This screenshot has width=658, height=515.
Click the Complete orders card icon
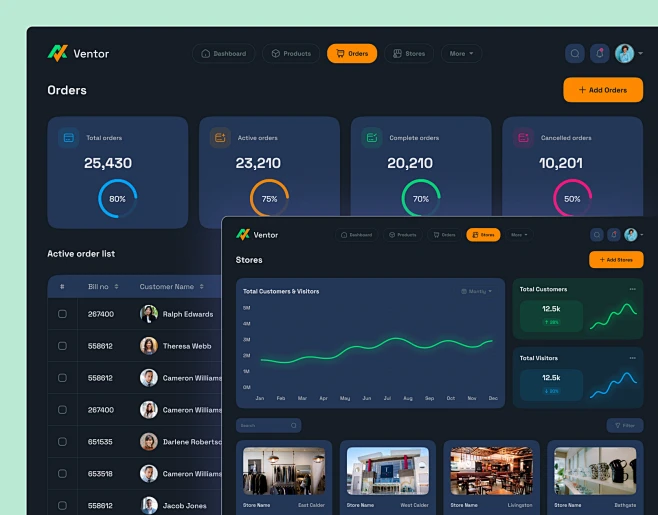(372, 138)
